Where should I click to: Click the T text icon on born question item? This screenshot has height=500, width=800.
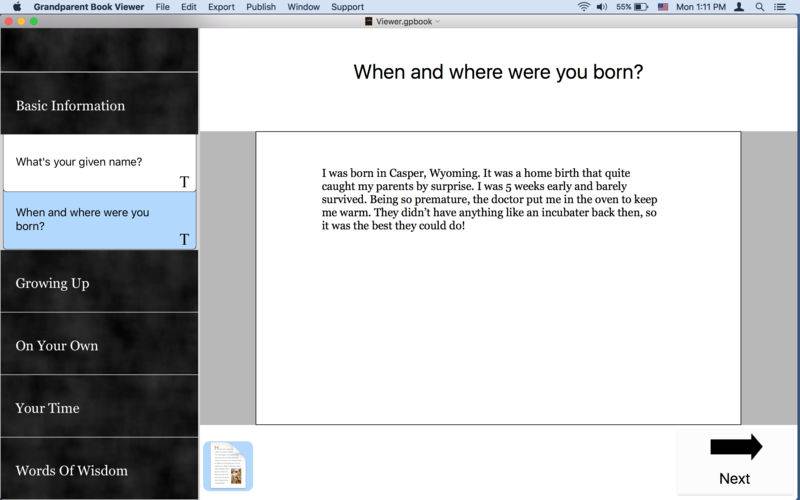coord(184,239)
